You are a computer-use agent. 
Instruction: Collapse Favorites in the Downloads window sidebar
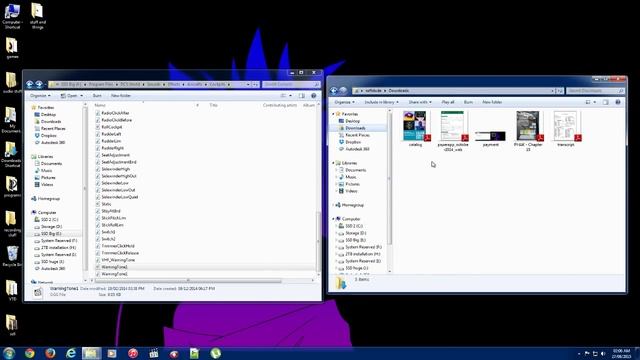tap(333, 114)
